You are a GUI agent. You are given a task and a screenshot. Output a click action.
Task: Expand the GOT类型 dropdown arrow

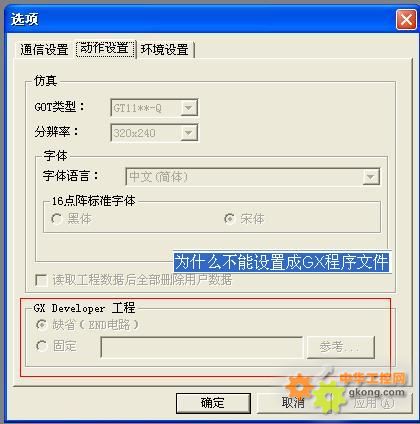189,108
